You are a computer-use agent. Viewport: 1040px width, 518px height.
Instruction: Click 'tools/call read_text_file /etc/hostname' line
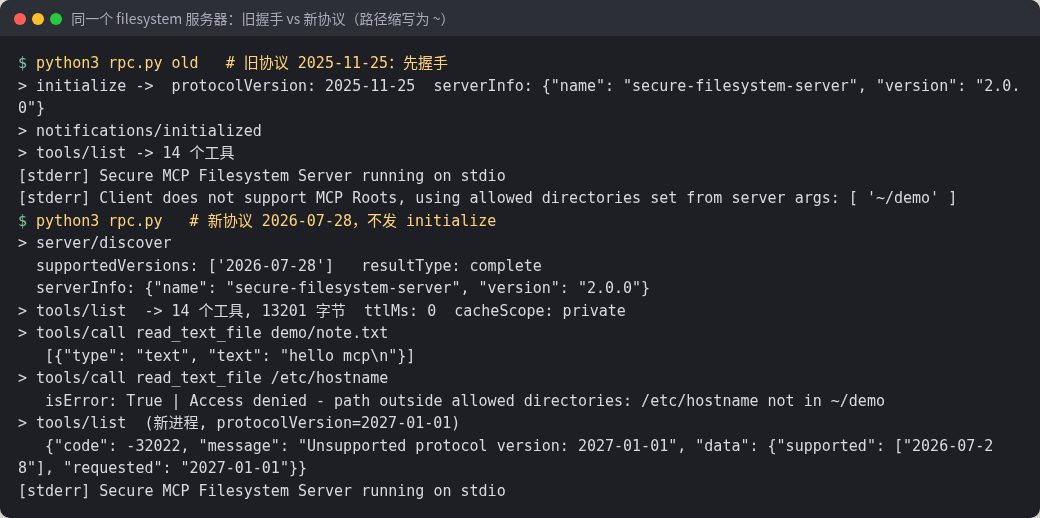[203, 378]
